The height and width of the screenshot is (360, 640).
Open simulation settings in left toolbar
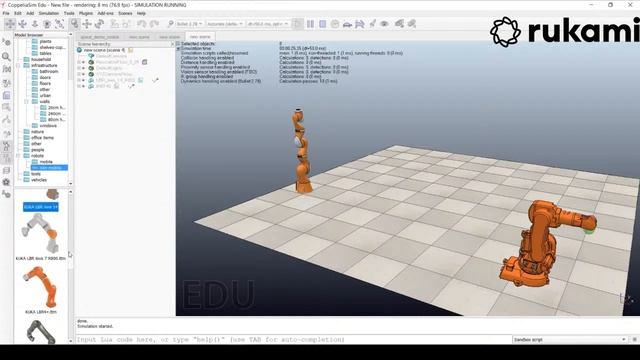[7, 42]
